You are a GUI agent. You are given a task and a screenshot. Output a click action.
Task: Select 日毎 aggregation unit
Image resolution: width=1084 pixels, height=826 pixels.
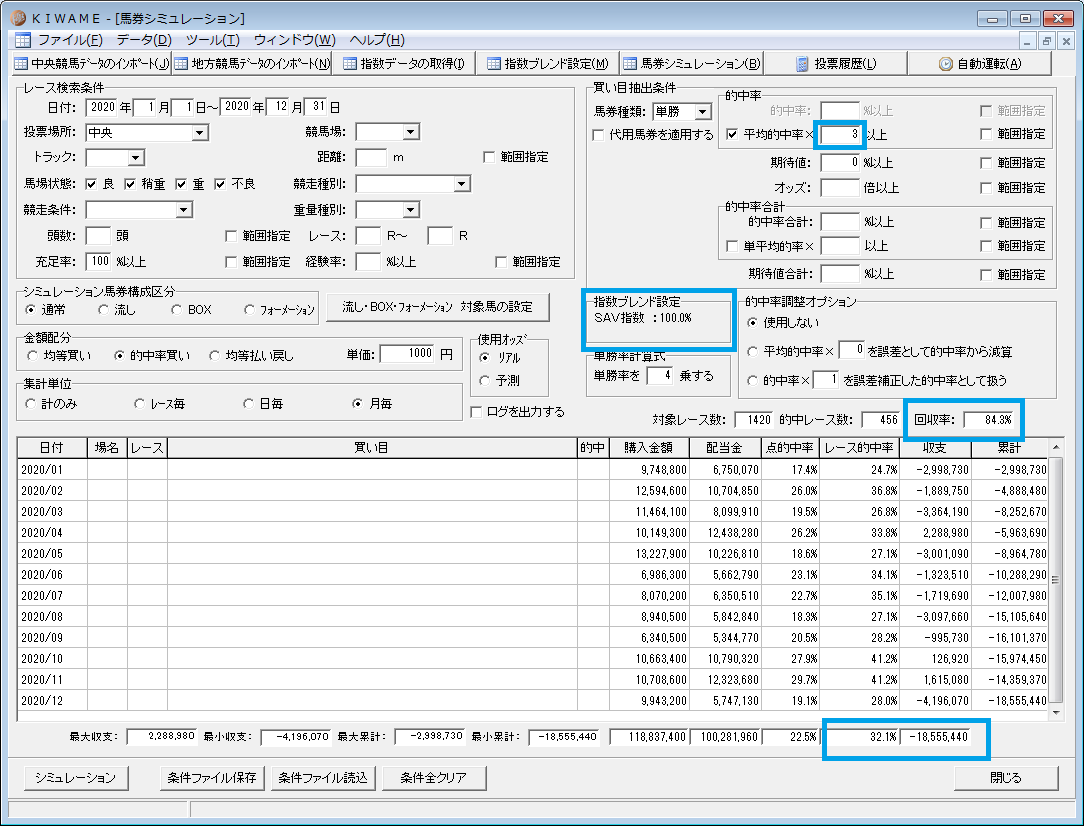248,404
